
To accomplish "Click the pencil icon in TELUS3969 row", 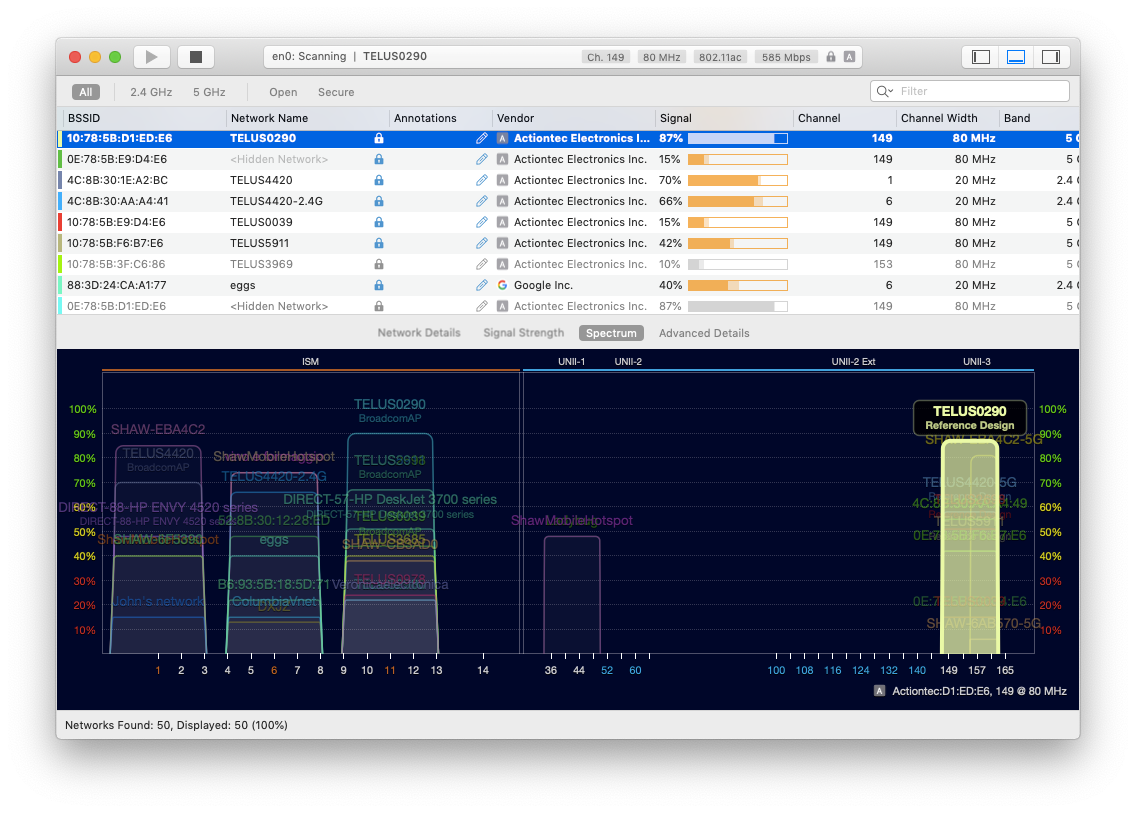I will click(482, 264).
